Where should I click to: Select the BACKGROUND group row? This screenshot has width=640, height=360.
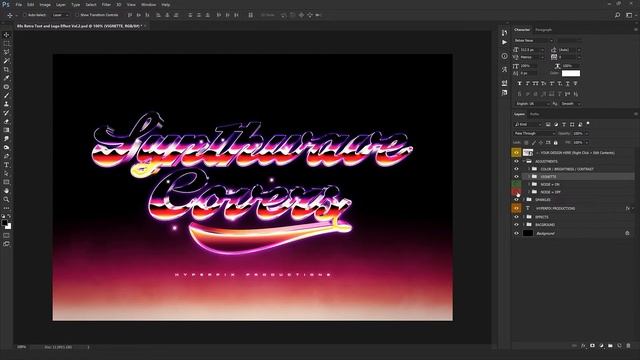click(573, 225)
